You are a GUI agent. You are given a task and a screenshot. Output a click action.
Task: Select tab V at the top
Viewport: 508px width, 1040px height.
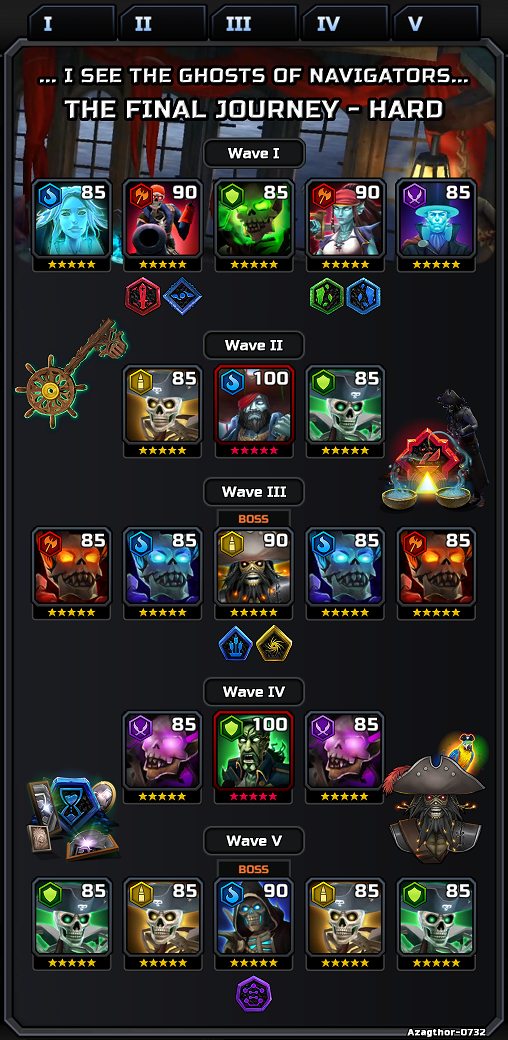436,23
